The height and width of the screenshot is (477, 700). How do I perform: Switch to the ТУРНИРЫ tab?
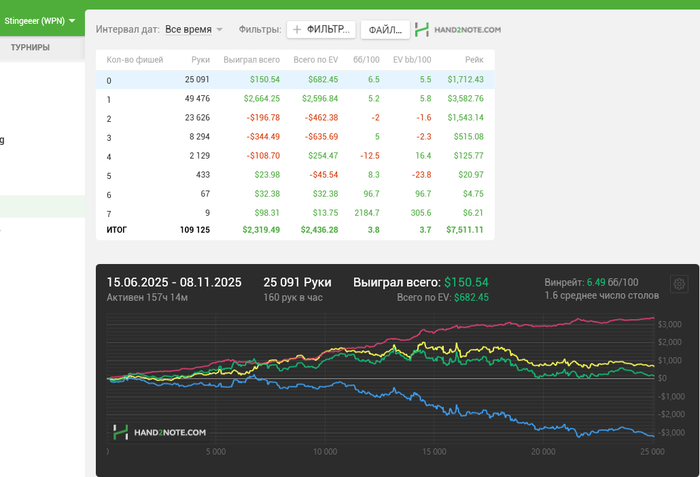31,48
